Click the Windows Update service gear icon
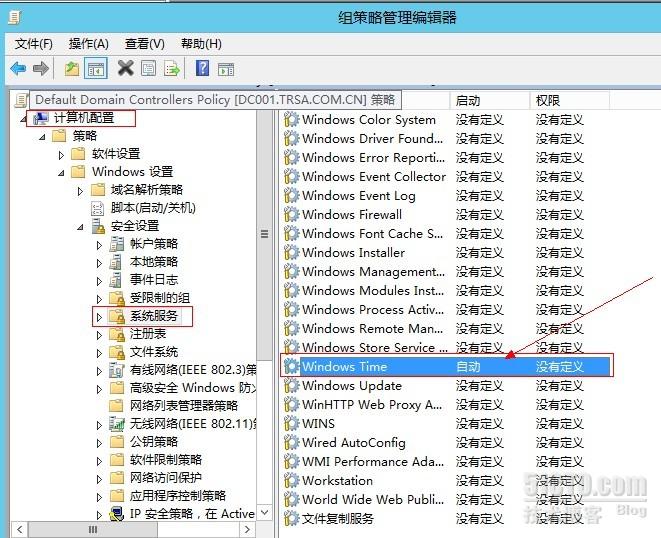Viewport: 661px width, 538px height. (x=291, y=385)
